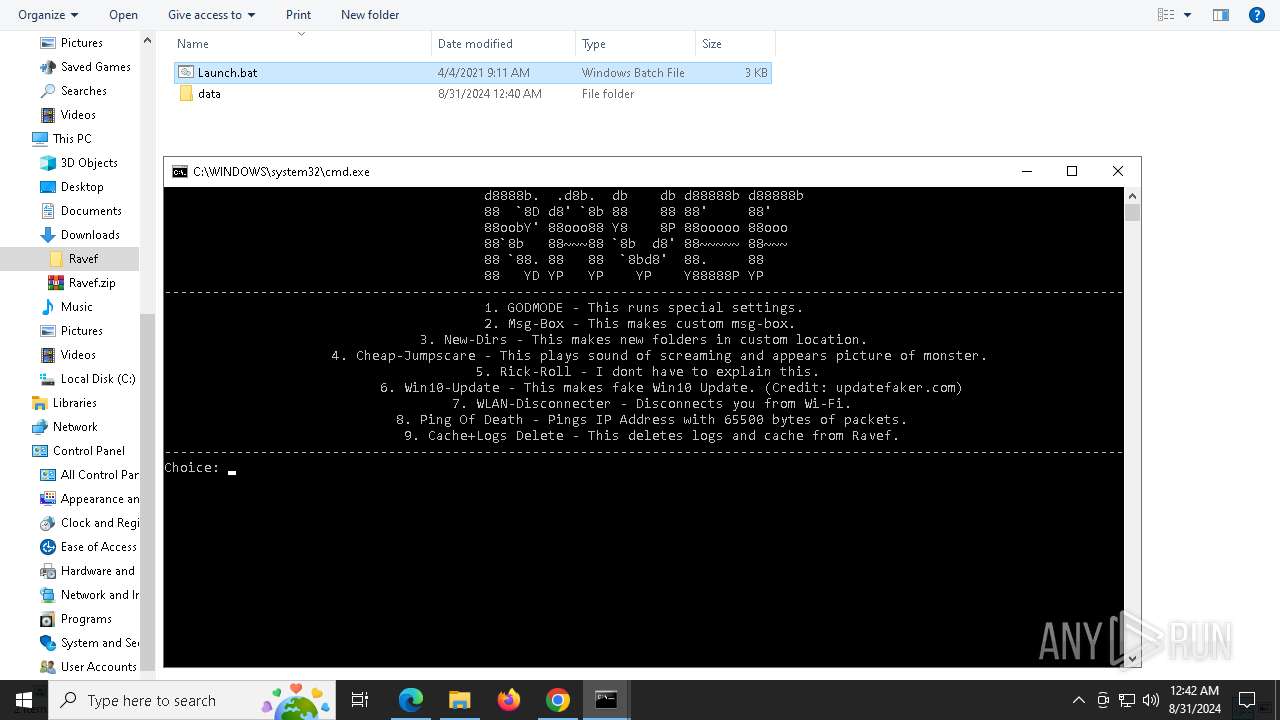
Task: Open the notification center icon
Action: pos(1247,700)
